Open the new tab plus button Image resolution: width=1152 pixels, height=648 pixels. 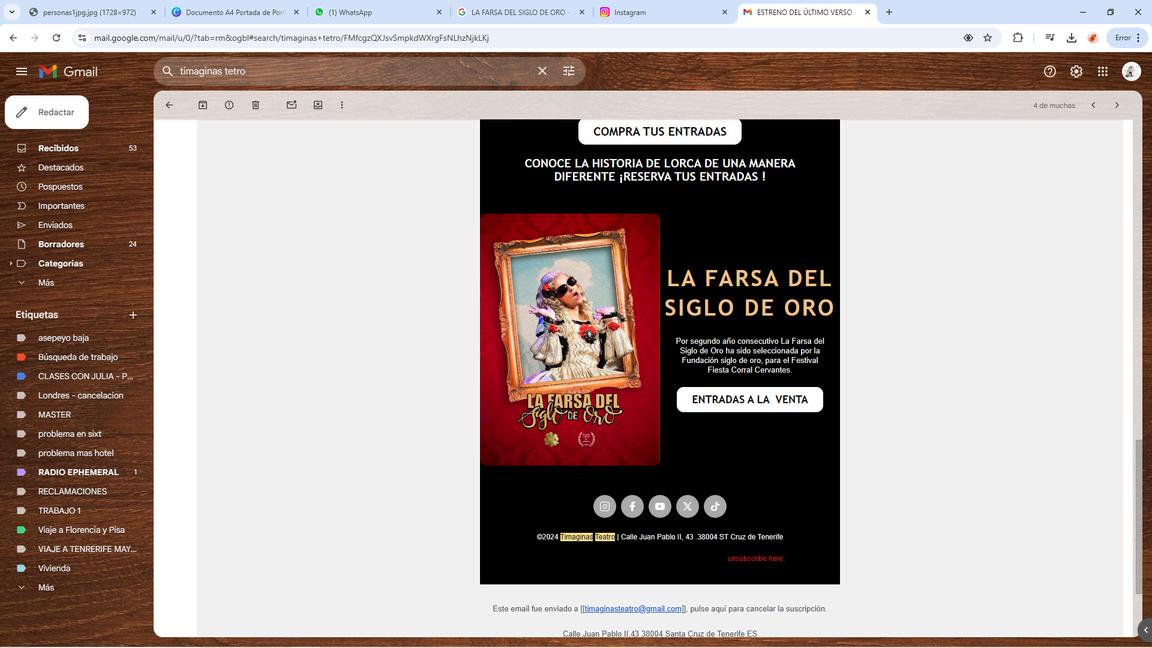click(889, 12)
